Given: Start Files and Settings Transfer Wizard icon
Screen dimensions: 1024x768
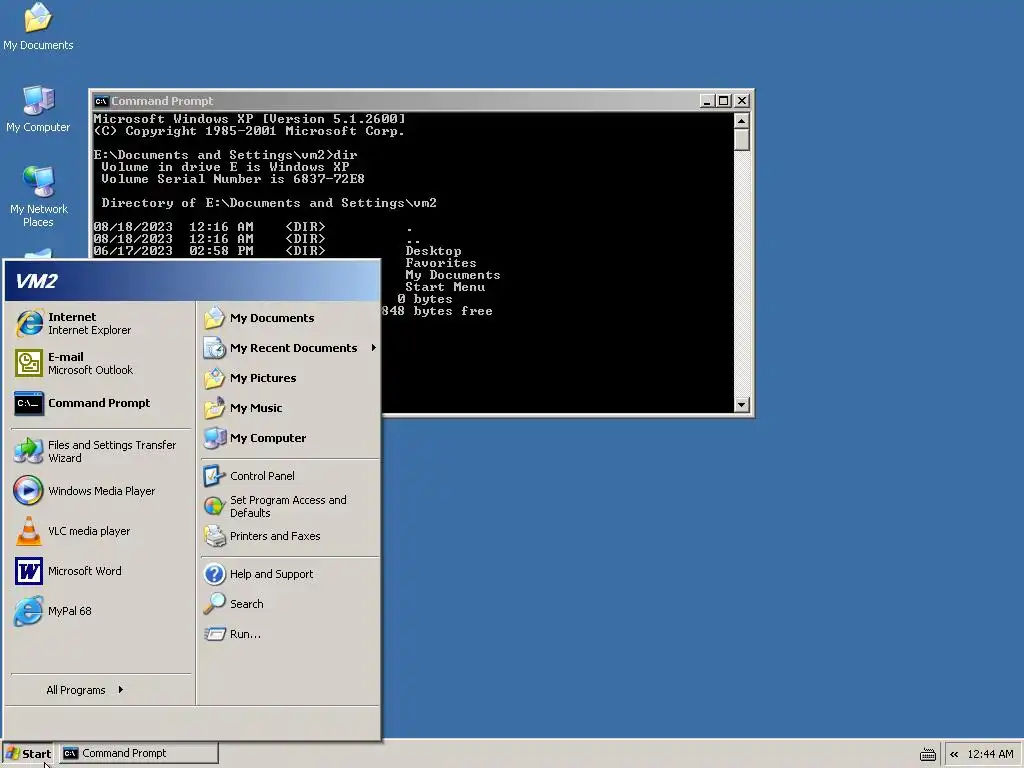Looking at the screenshot, I should pyautogui.click(x=29, y=451).
